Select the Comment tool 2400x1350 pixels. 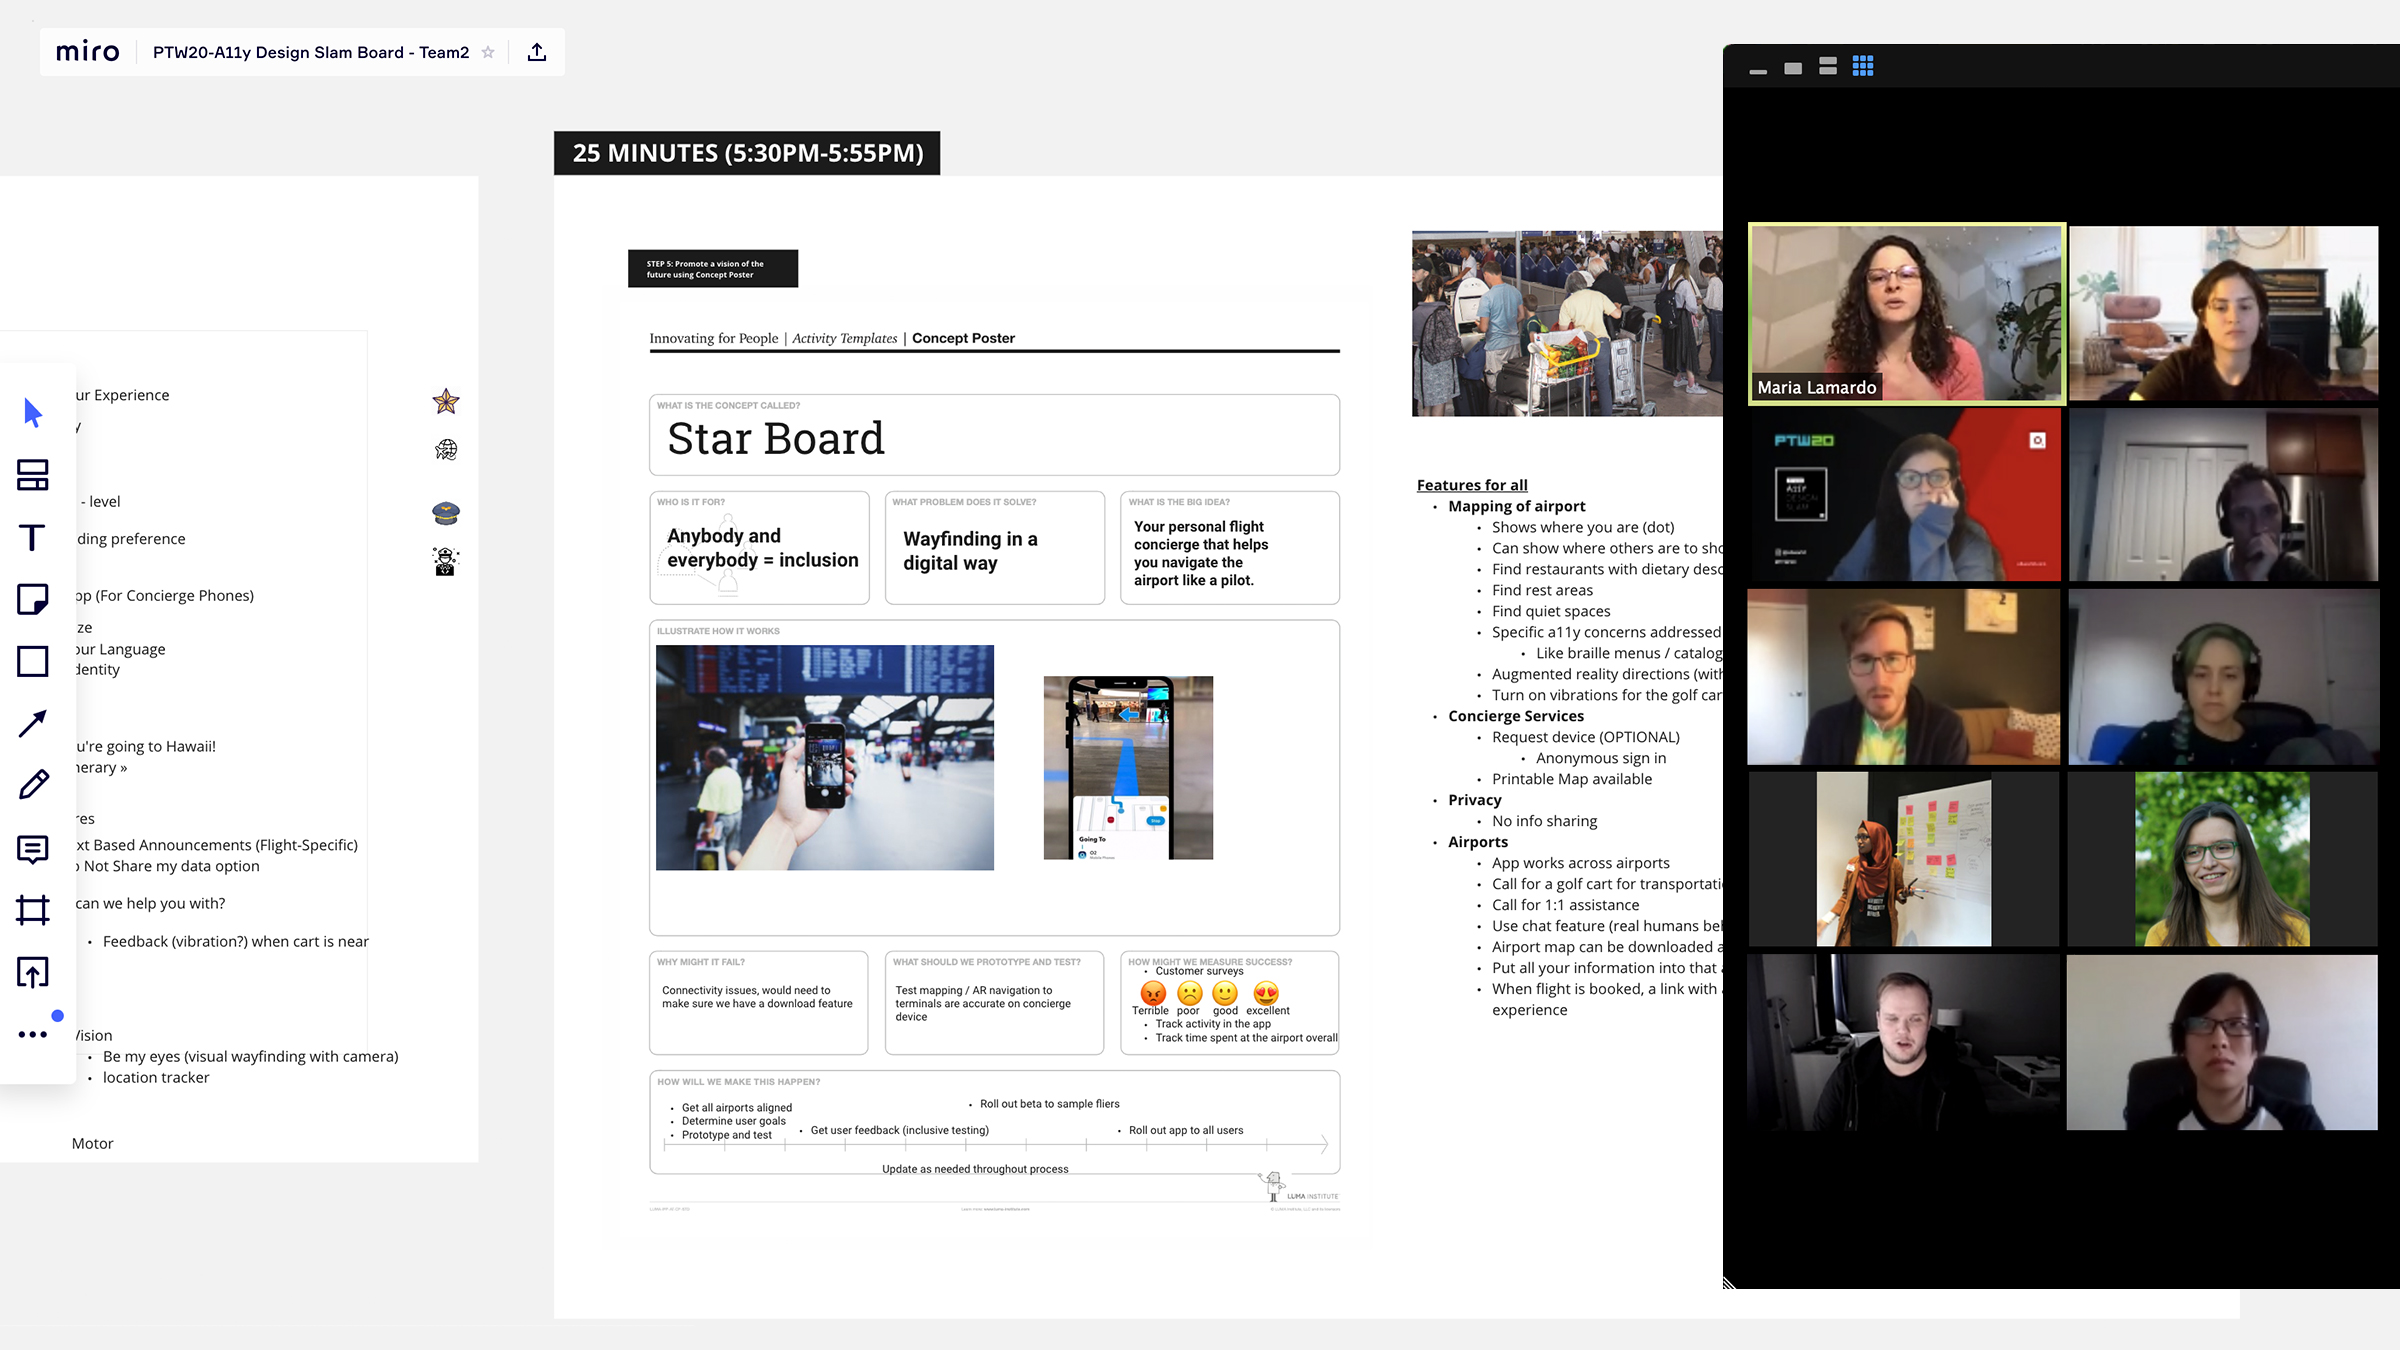pos(33,849)
